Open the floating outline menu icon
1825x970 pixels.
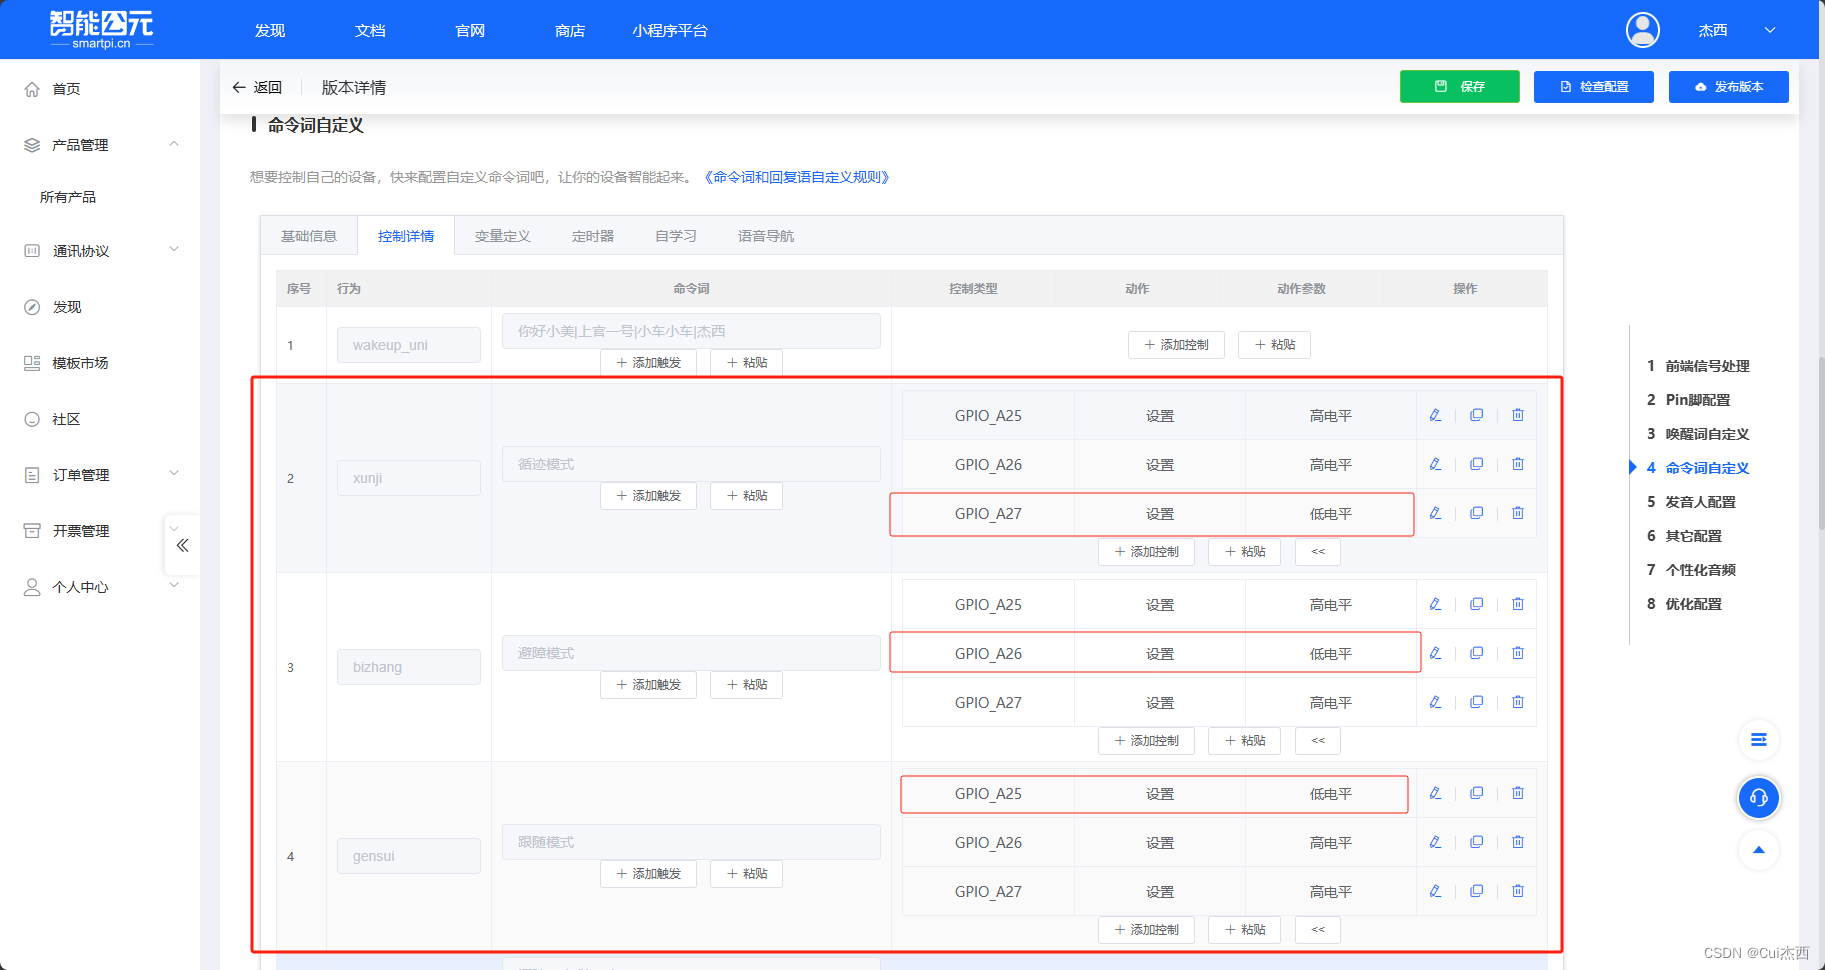[x=1758, y=740]
